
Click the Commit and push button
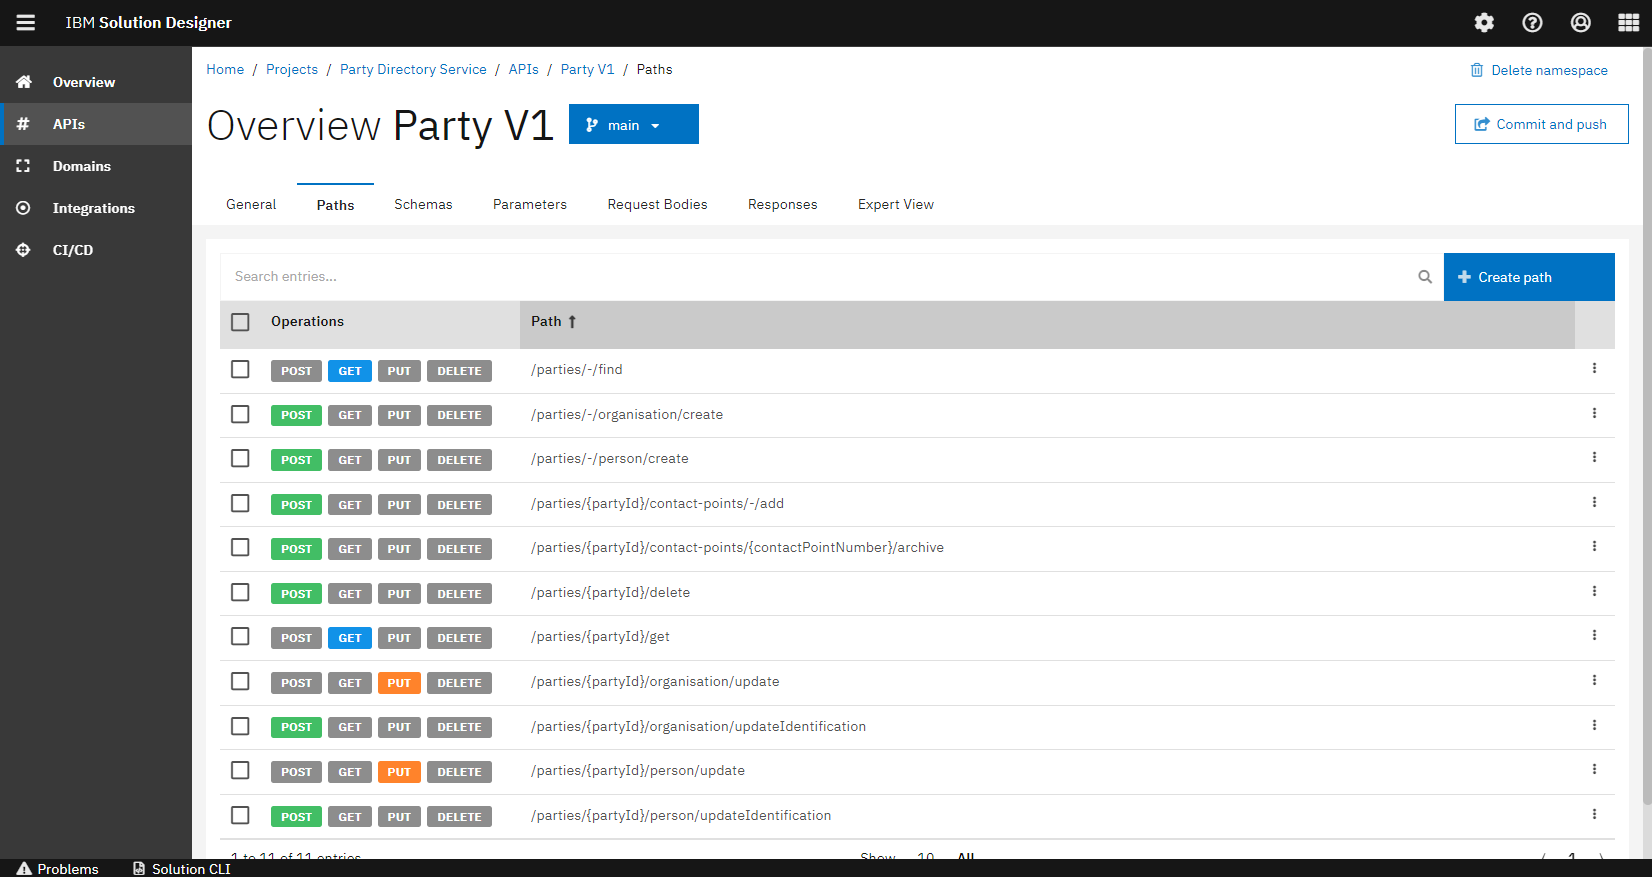pyautogui.click(x=1541, y=124)
